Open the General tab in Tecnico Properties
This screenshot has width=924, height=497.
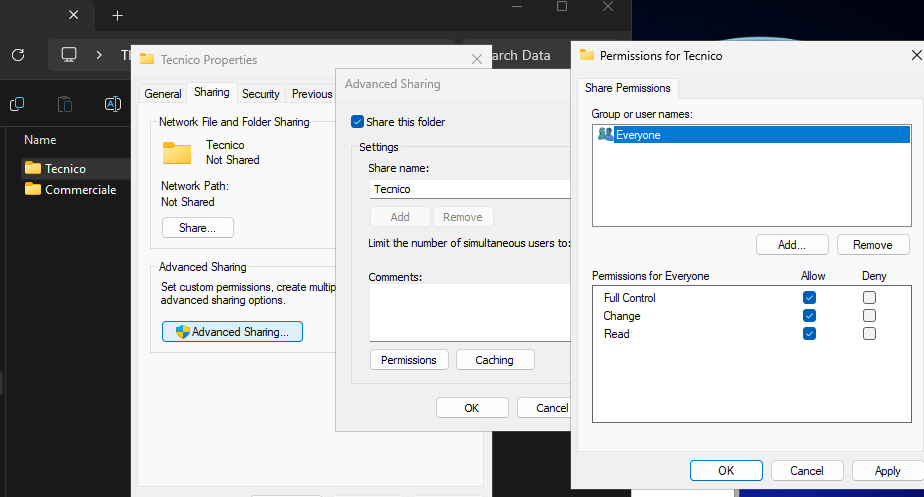[162, 94]
